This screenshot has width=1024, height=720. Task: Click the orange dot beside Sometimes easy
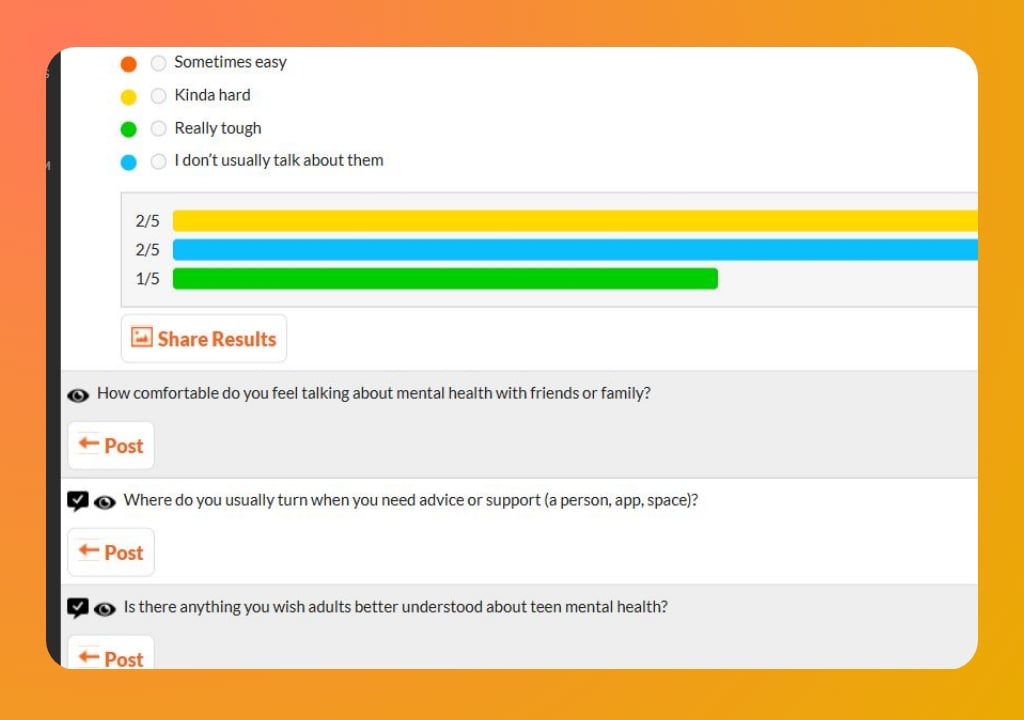tap(130, 62)
